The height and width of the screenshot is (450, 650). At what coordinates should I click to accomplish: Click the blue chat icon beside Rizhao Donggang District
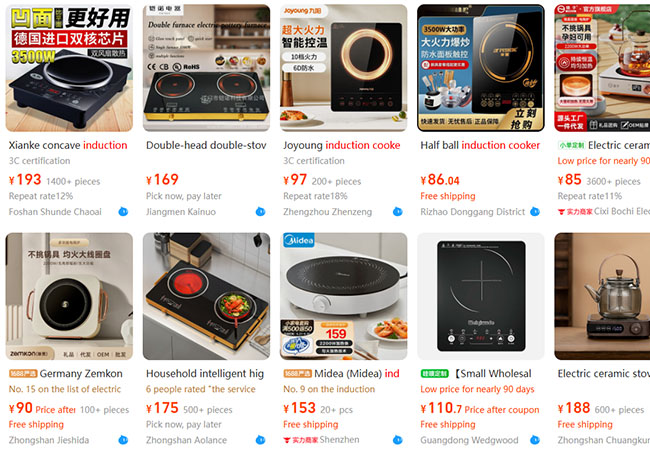click(535, 212)
